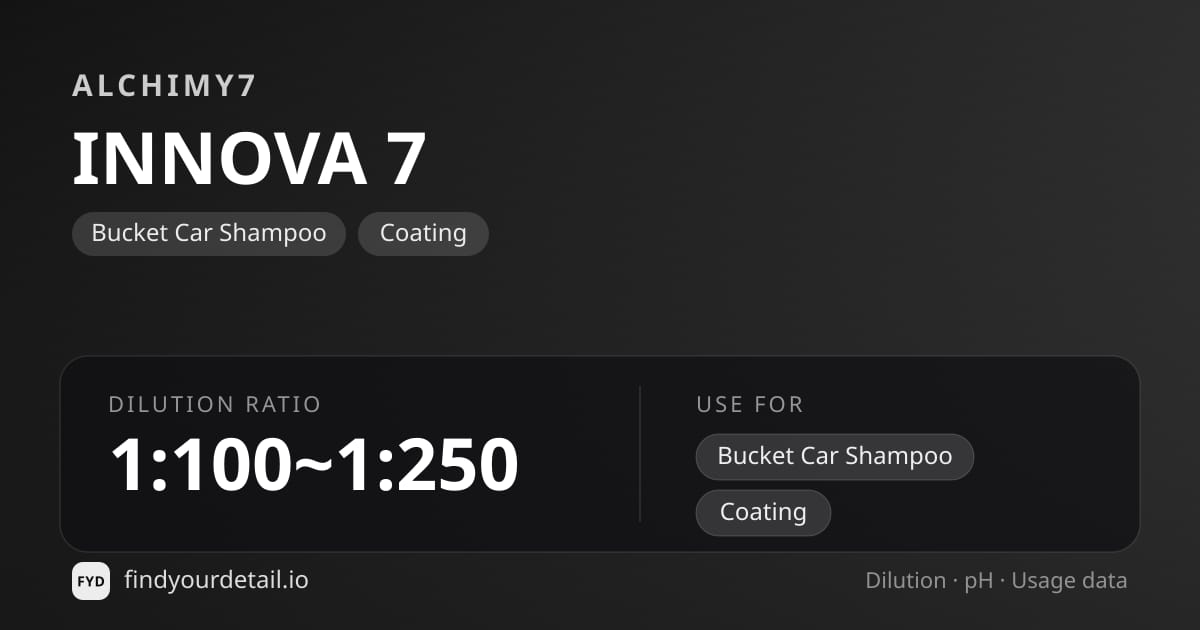Click Coating chip under Use For
Screen dimensions: 1200x630
coord(763,512)
